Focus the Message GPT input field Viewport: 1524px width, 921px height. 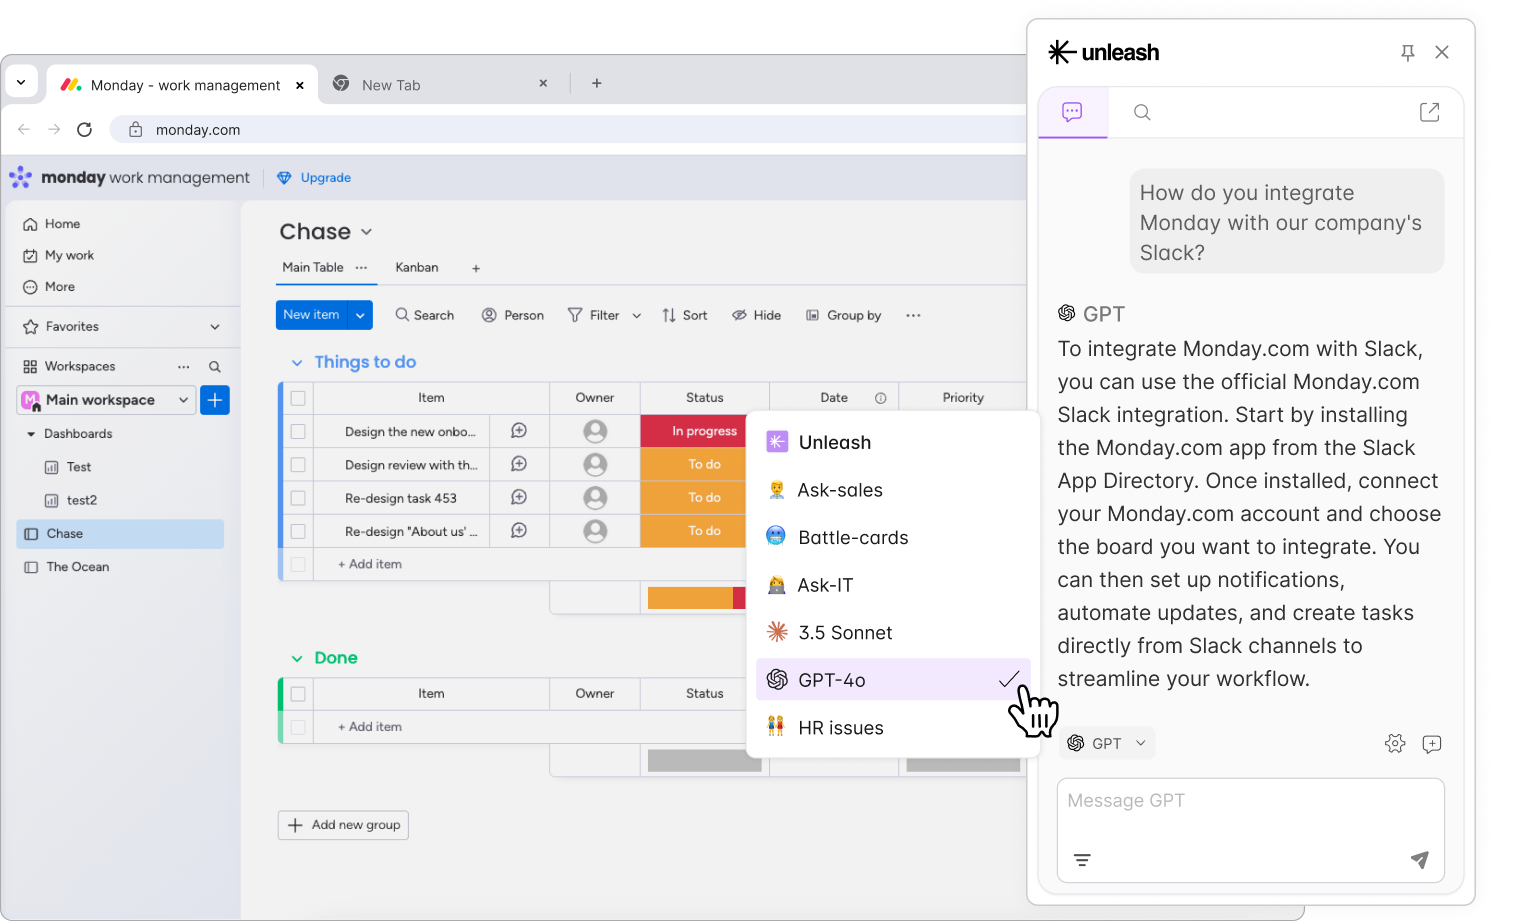(1251, 830)
